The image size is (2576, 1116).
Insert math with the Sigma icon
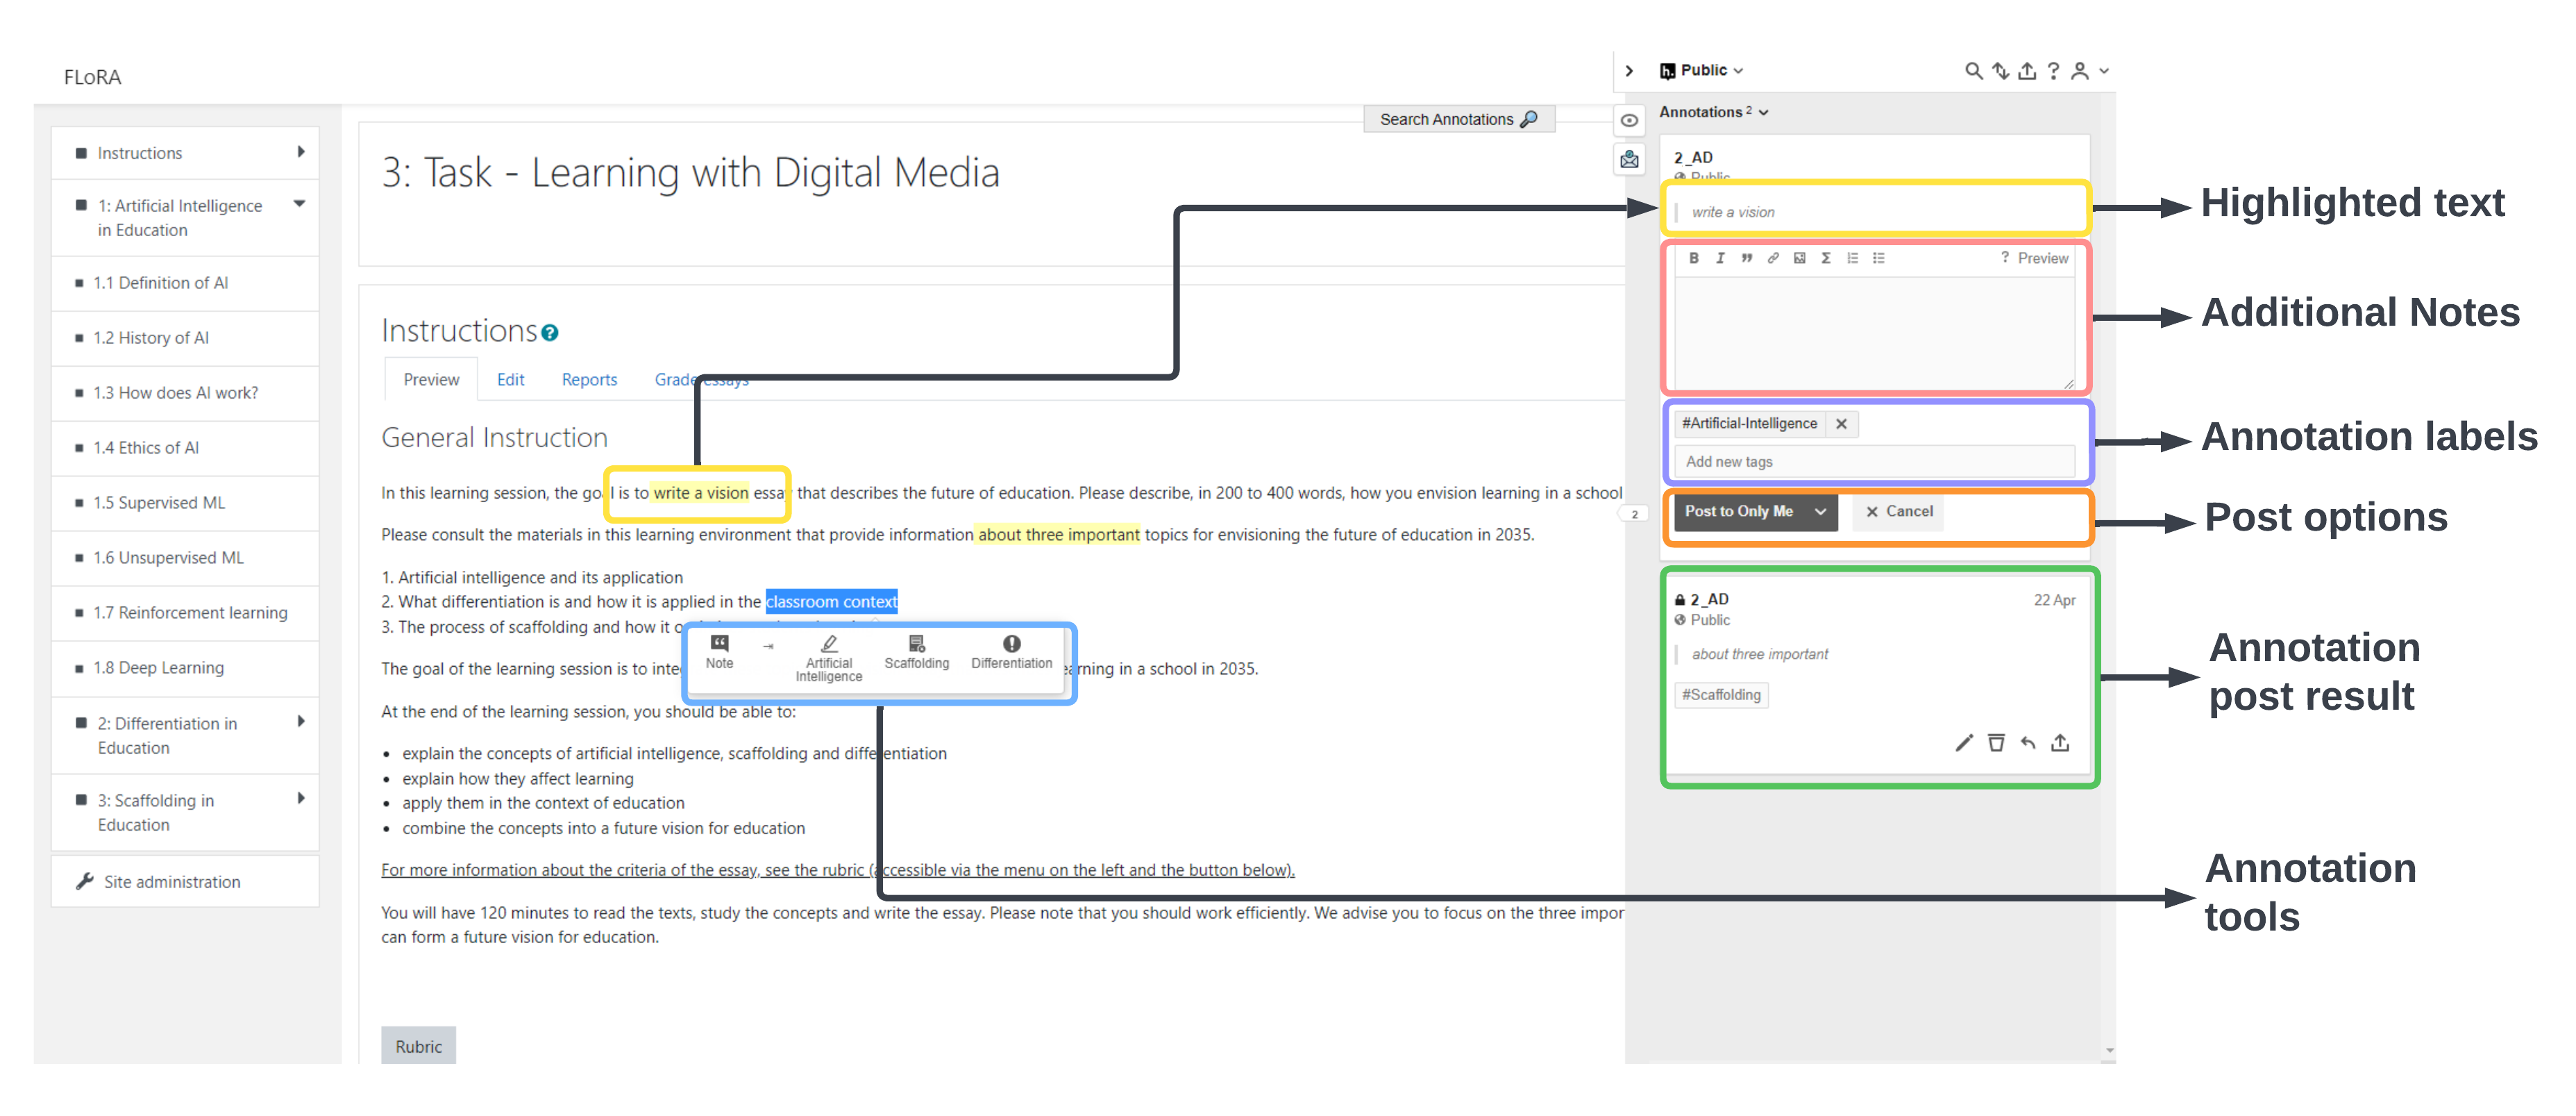(x=1826, y=258)
